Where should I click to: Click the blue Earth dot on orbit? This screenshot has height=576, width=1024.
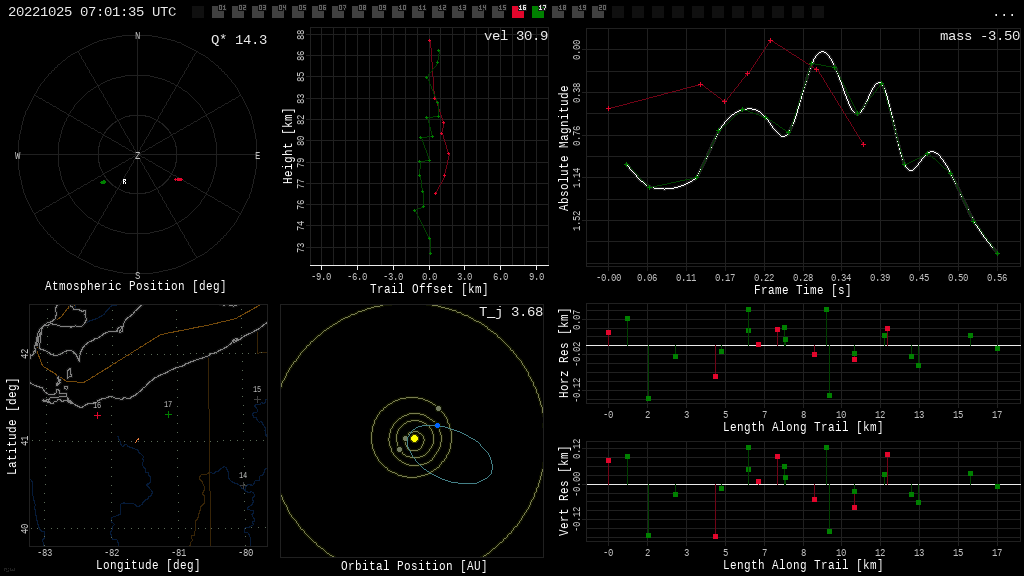(438, 425)
